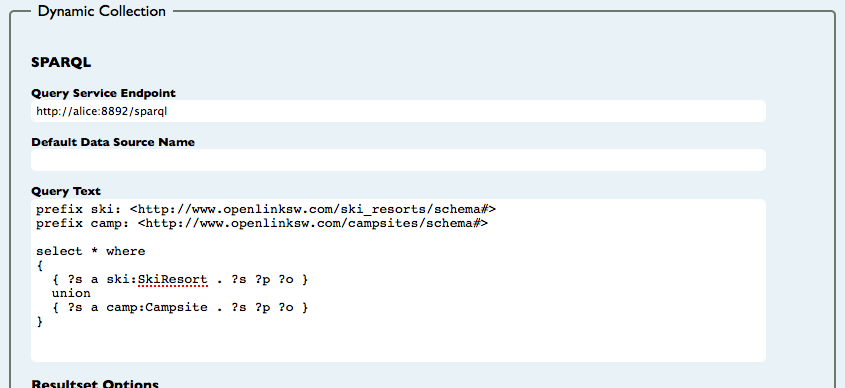
Task: Click the Resultset Options heading
Action: [x=95, y=384]
